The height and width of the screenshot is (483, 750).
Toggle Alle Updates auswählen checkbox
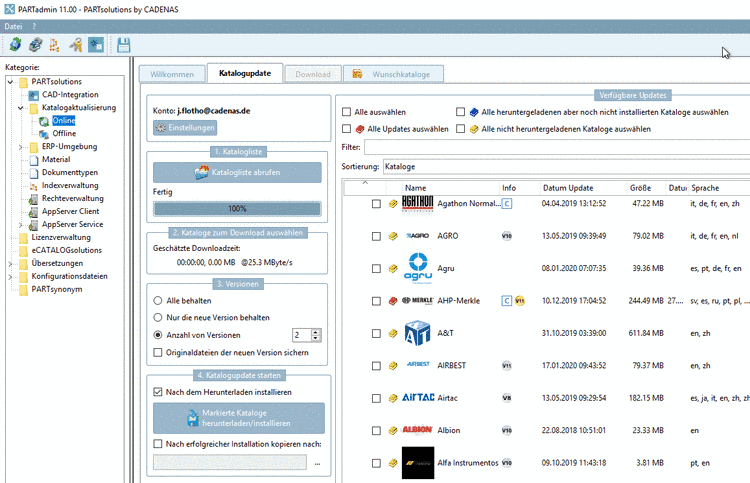click(346, 129)
